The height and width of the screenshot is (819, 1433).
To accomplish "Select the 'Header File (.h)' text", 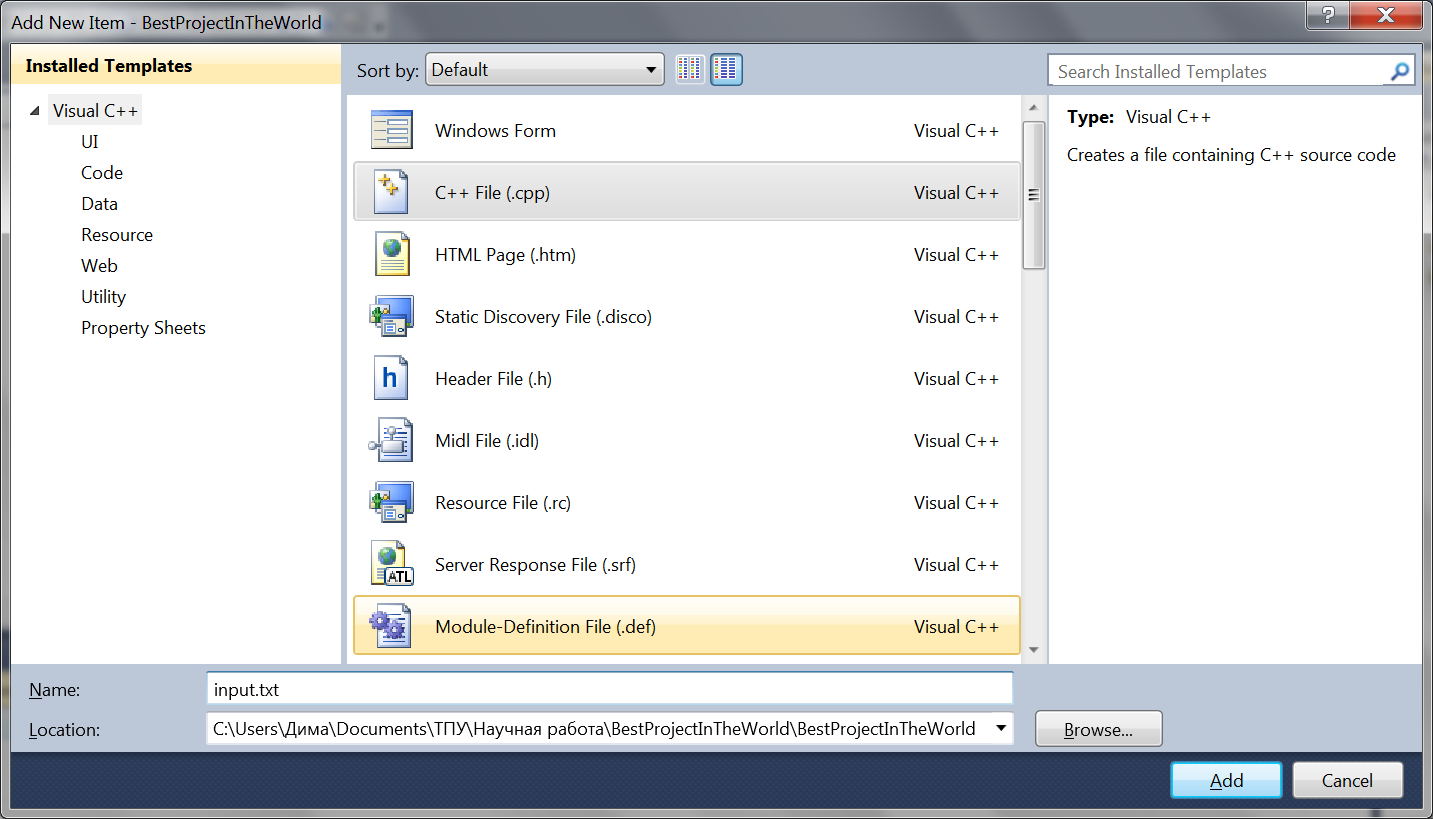I will pos(493,379).
